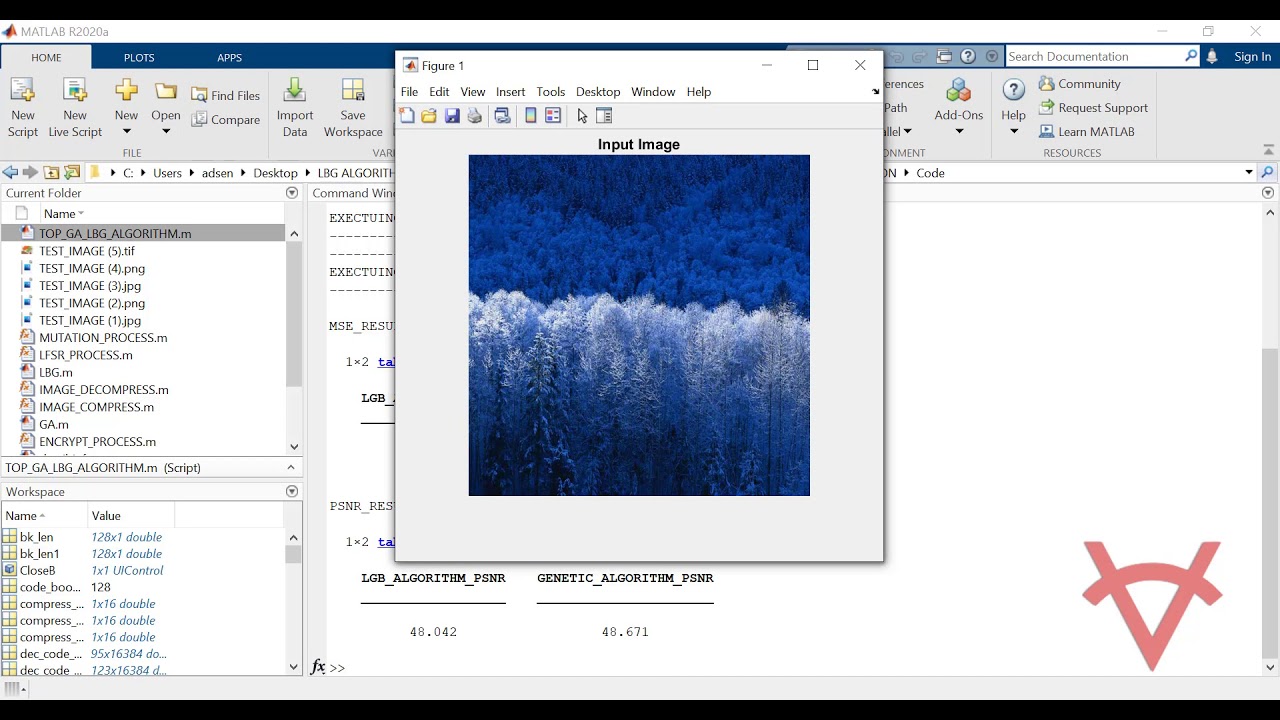
Task: Click Import Data in the ribbon
Action: [x=295, y=108]
